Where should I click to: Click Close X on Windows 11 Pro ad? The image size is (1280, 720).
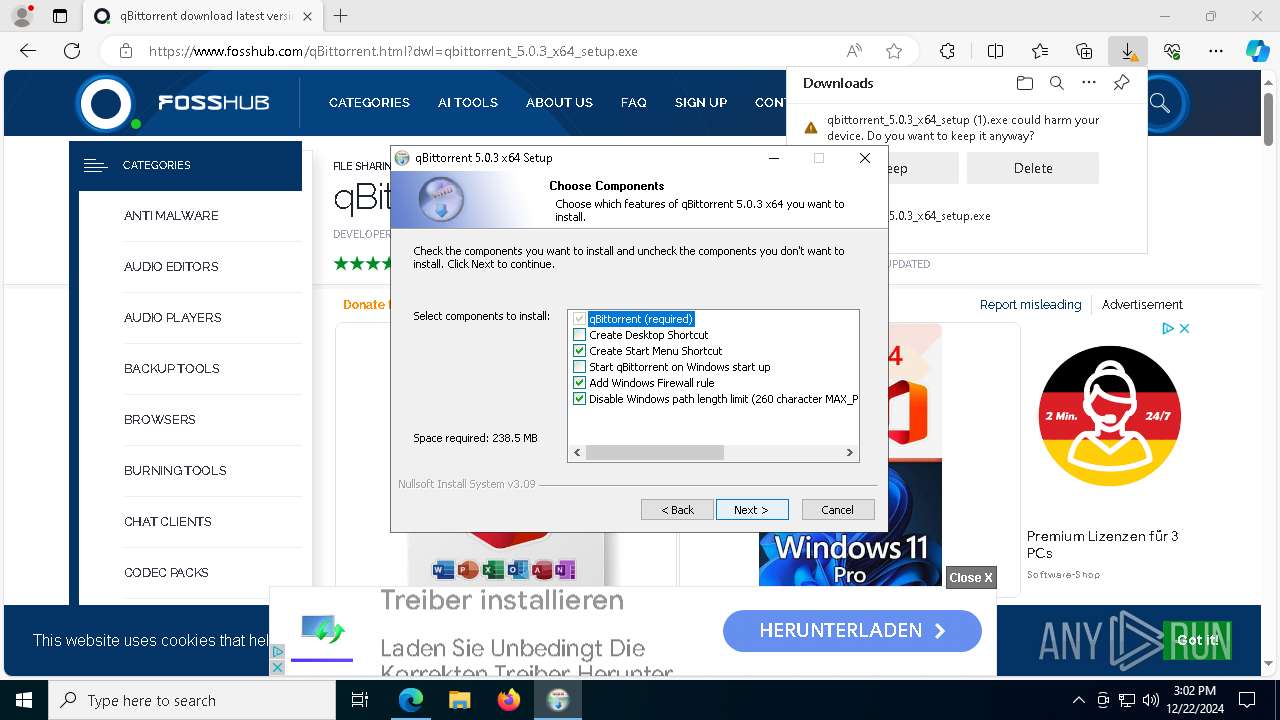pyautogui.click(x=971, y=577)
